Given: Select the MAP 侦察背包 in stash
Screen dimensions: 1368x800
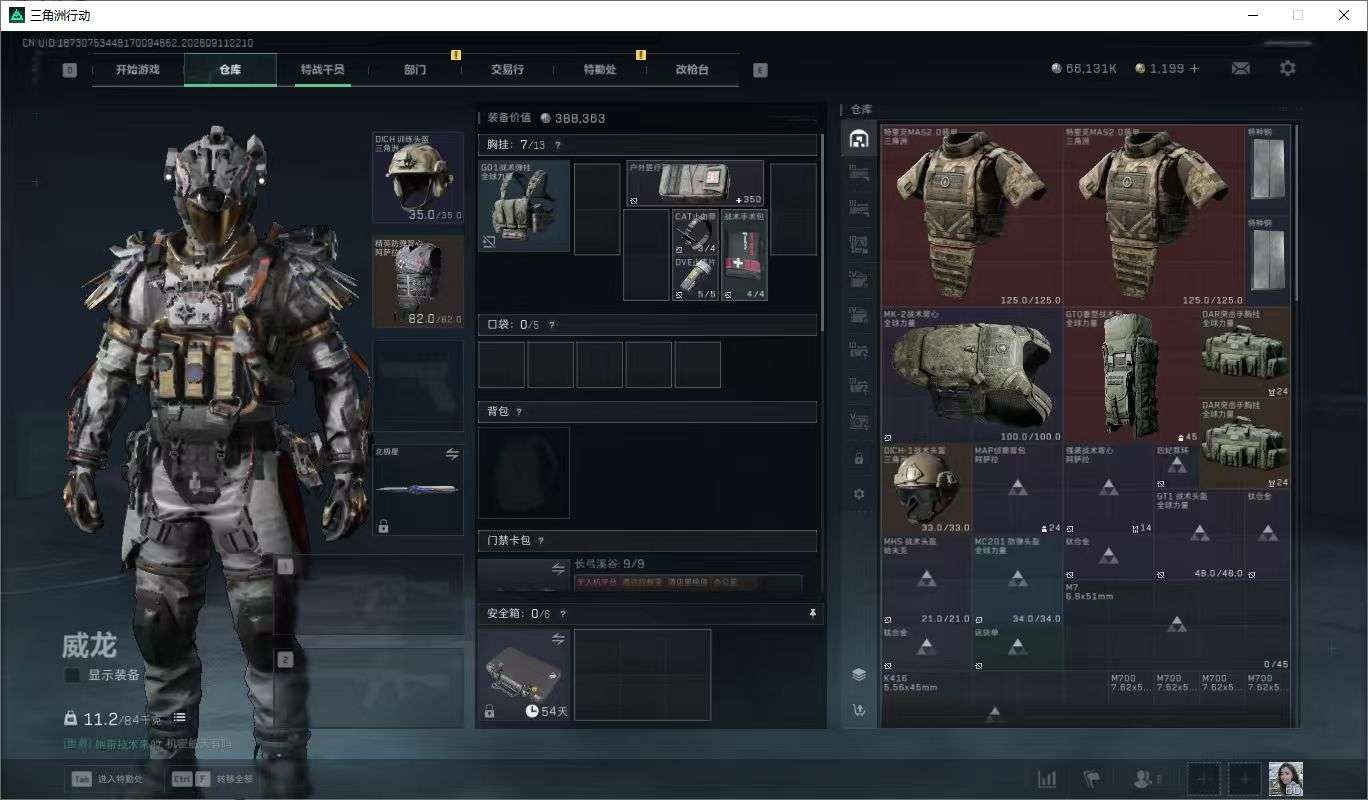Looking at the screenshot, I should (x=1018, y=489).
